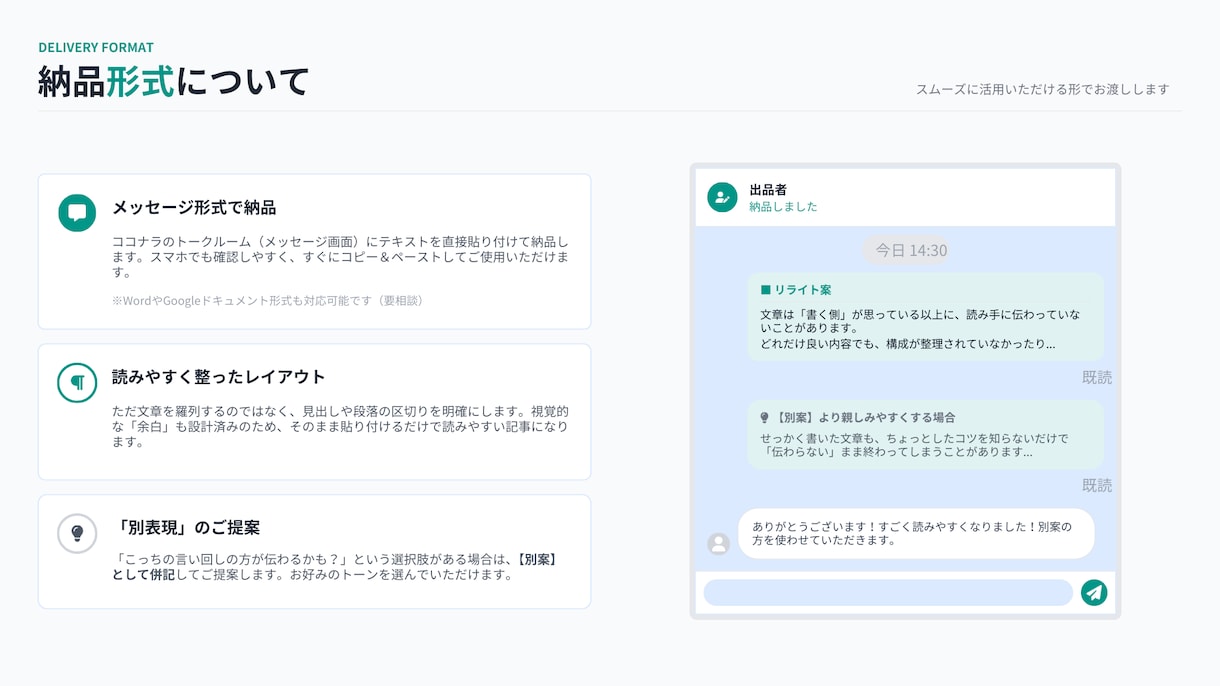Click the 納品形式について page title
The image size is (1220, 686).
tap(174, 82)
